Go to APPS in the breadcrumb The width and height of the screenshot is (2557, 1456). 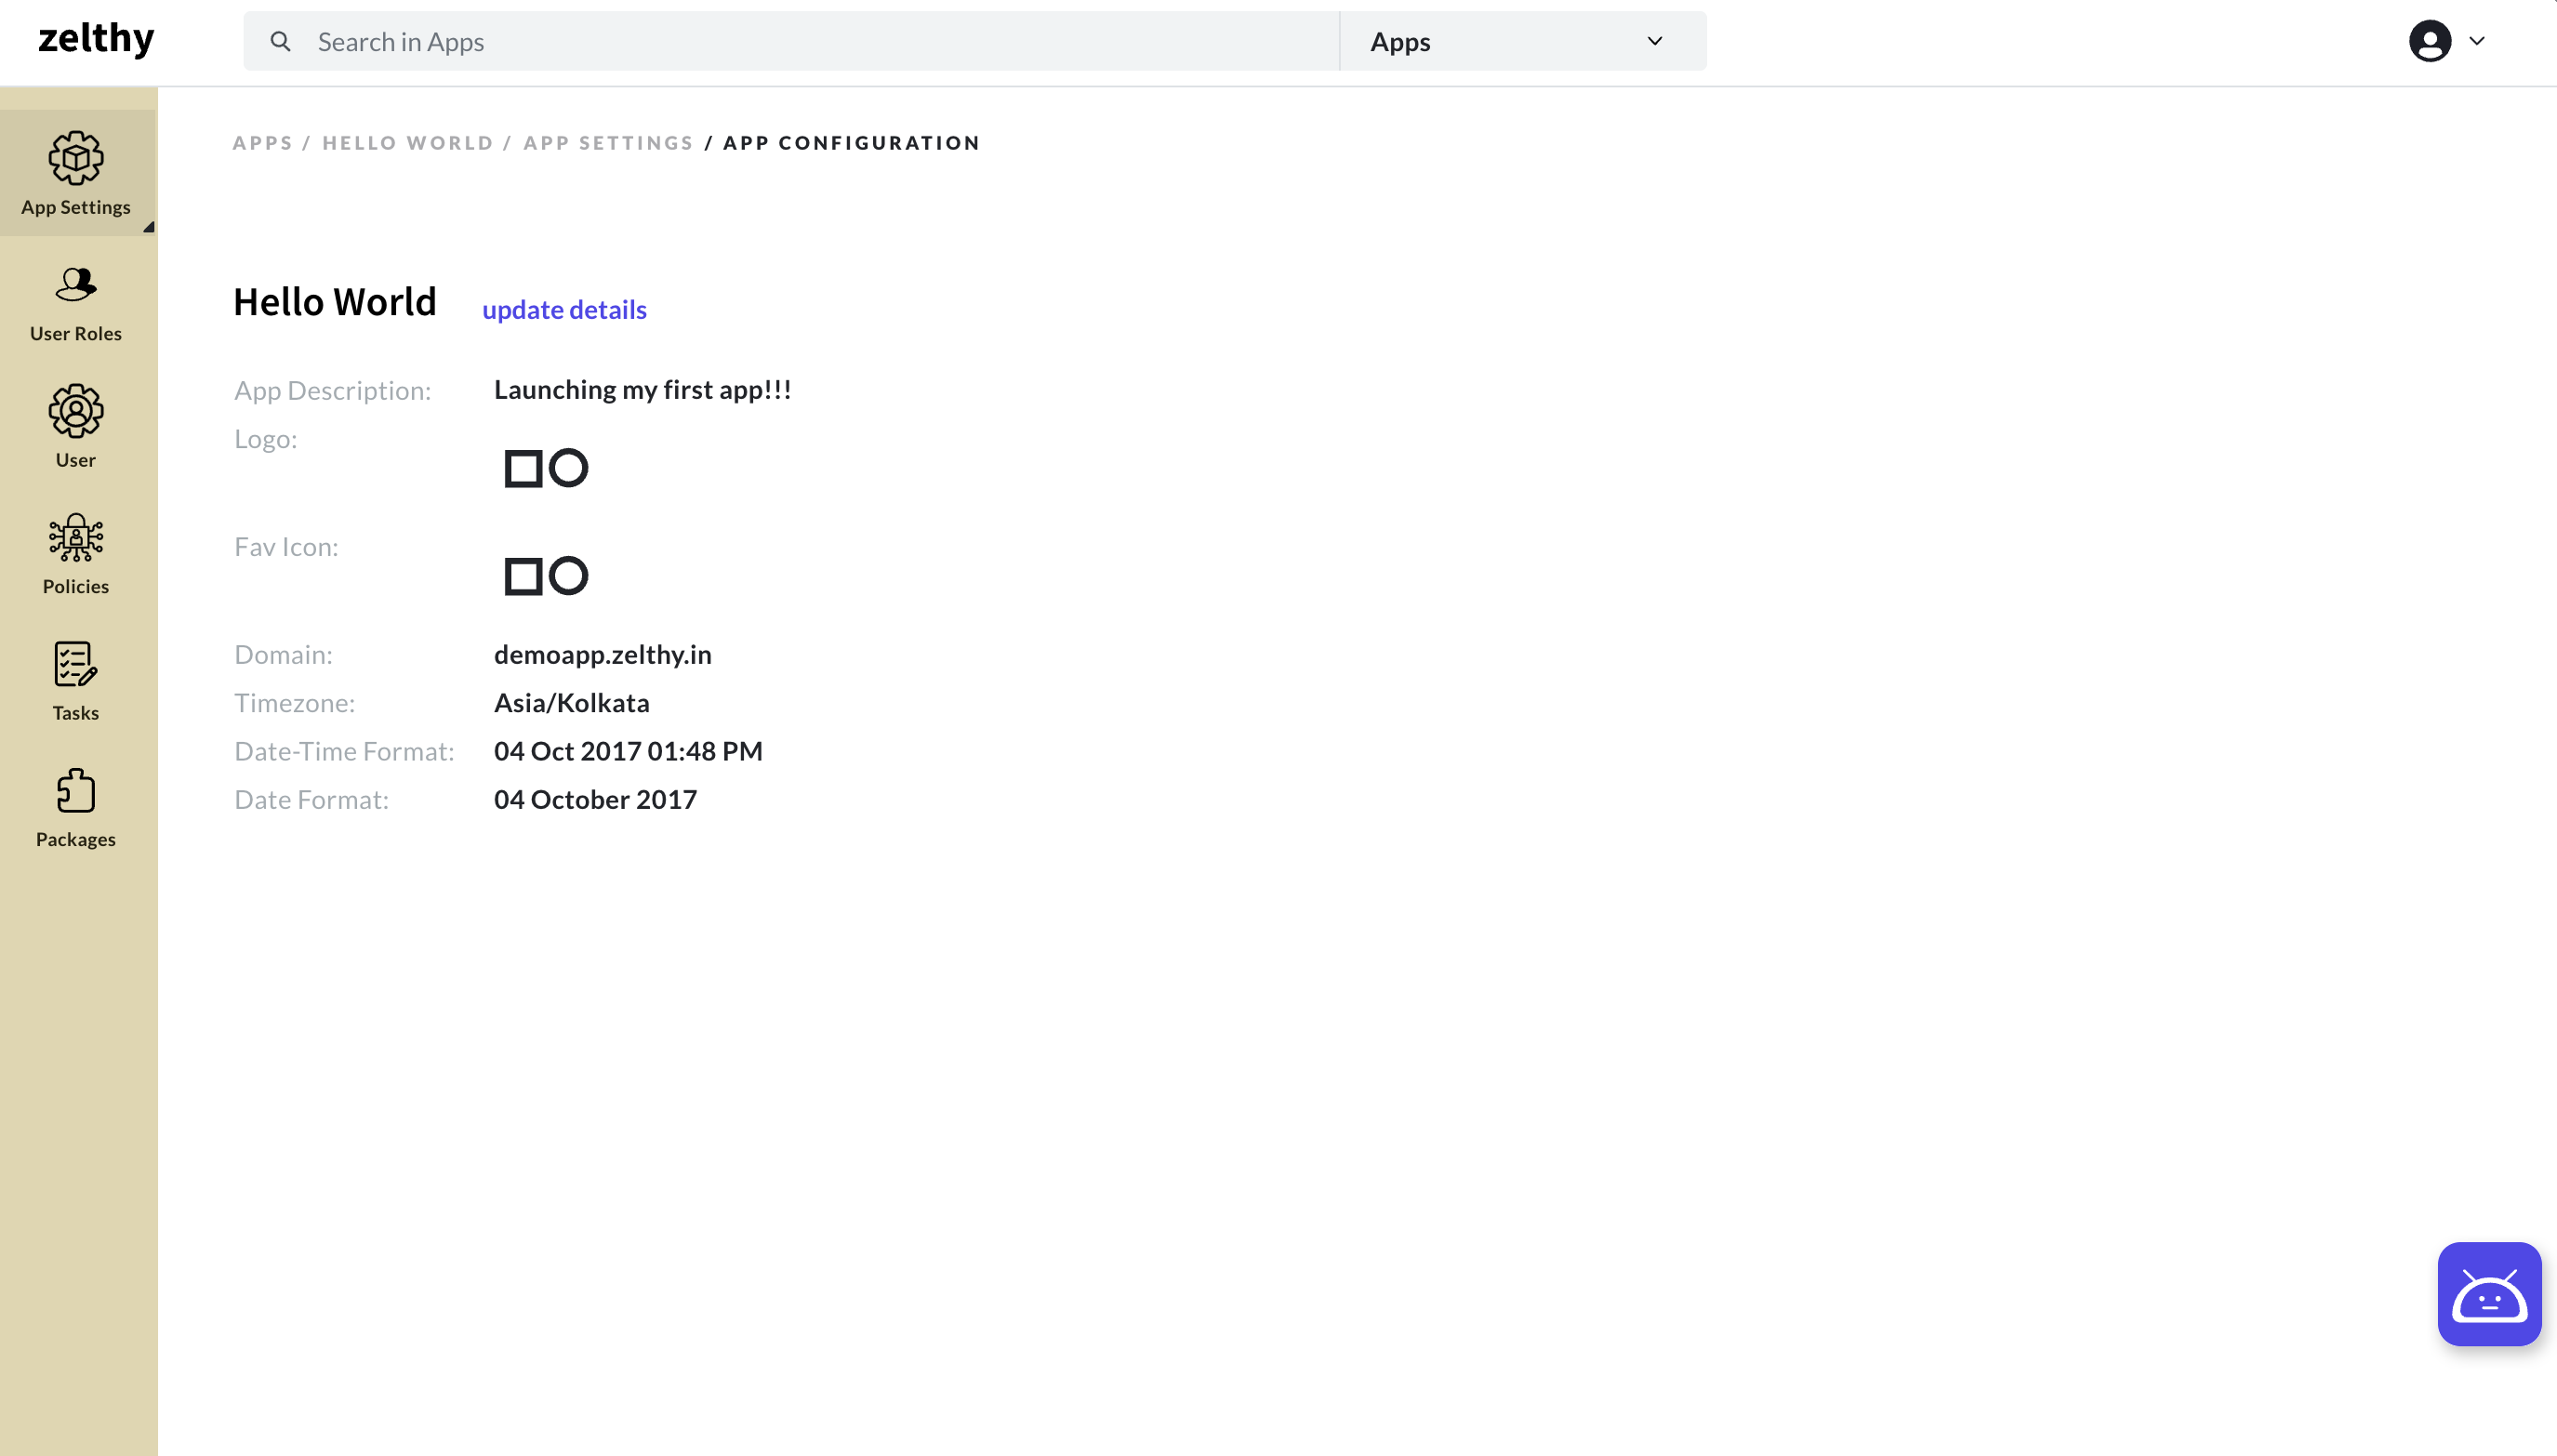[263, 142]
